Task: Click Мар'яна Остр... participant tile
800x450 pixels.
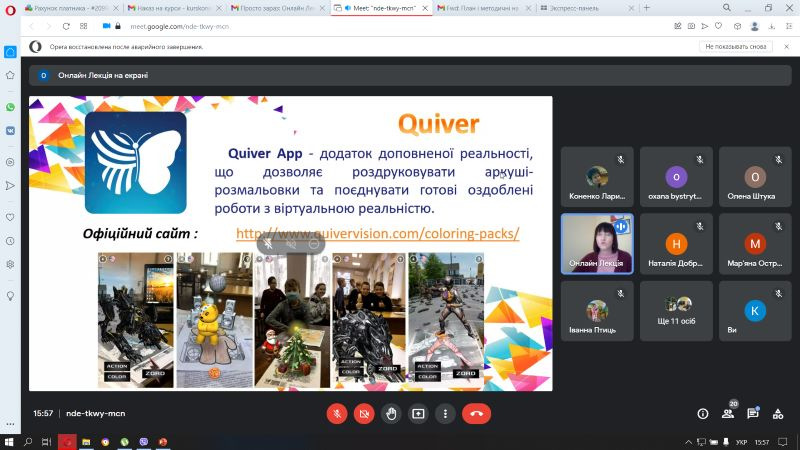Action: click(x=755, y=244)
